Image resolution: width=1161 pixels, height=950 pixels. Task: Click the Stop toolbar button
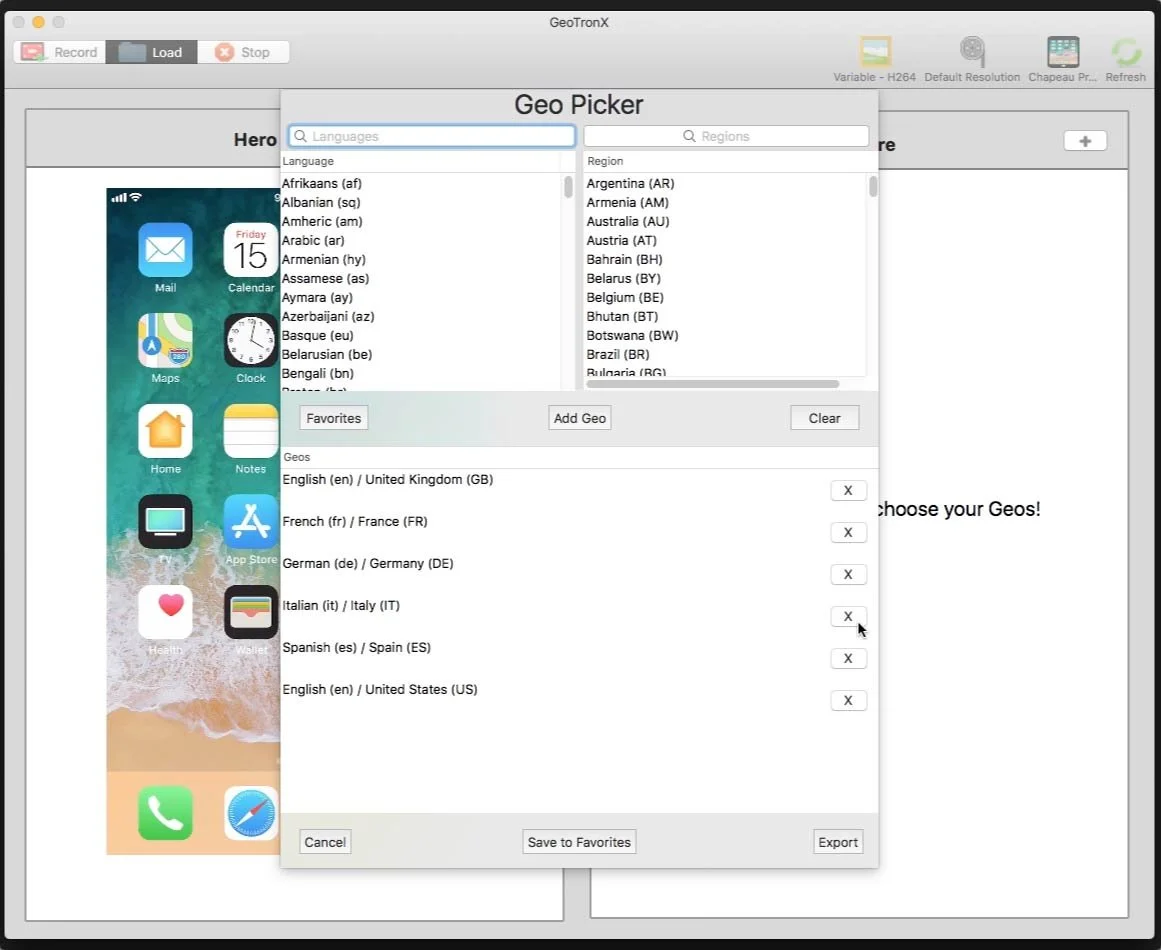[x=243, y=52]
